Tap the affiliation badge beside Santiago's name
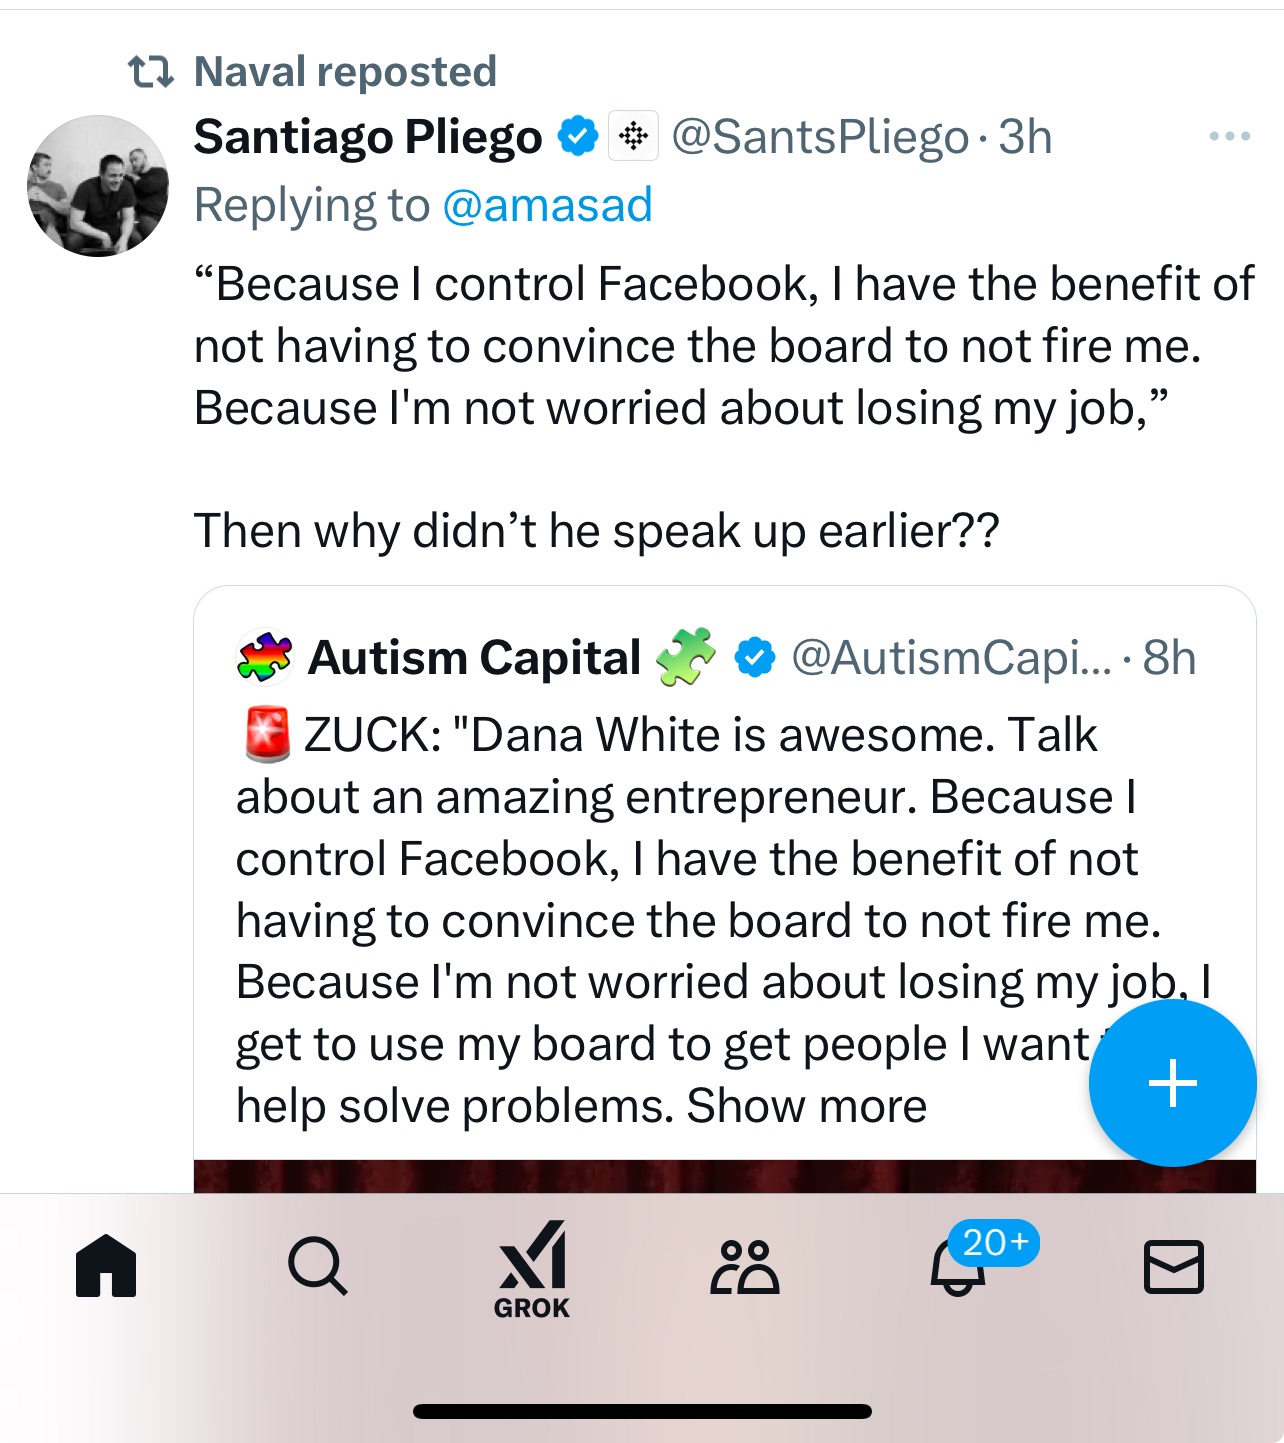This screenshot has width=1284, height=1443. [633, 136]
